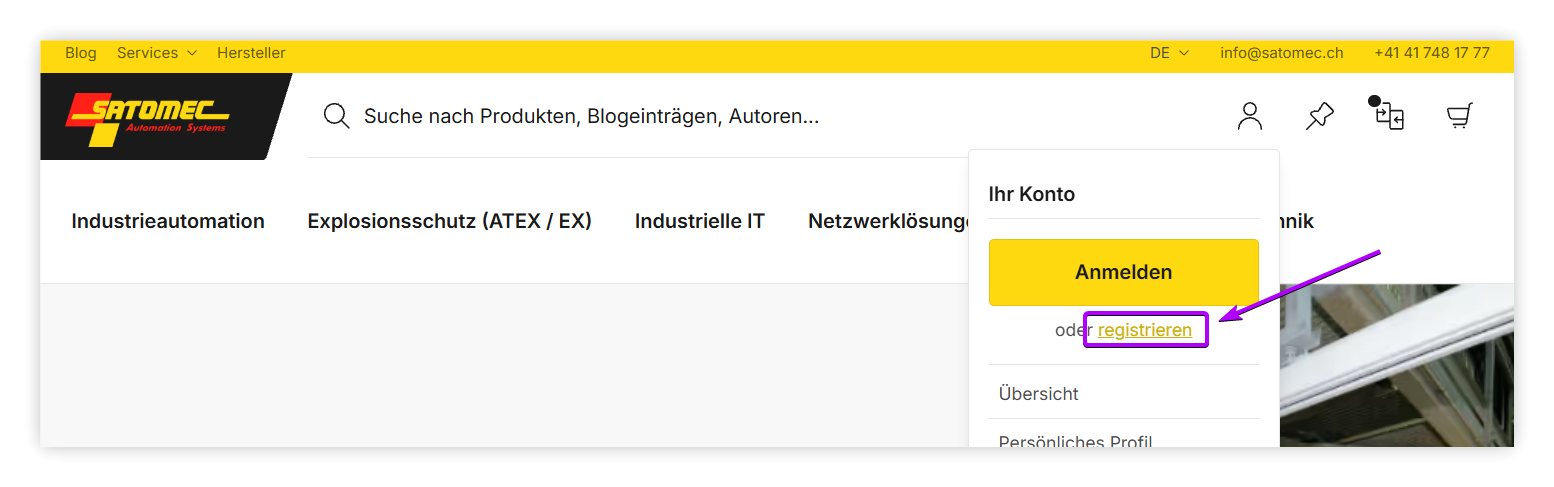Viewport: 1554px width, 487px height.
Task: Click the phone number +41 41 748 17 77
Action: [1431, 53]
